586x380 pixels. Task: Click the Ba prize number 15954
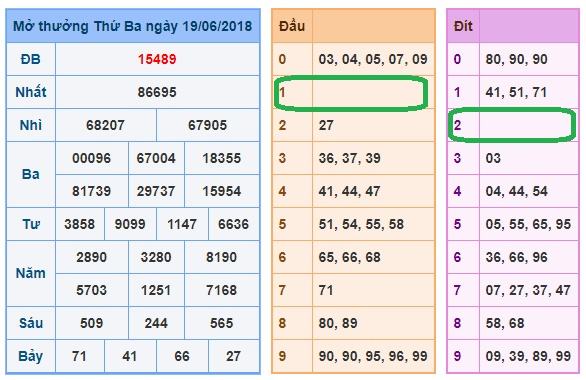point(222,191)
